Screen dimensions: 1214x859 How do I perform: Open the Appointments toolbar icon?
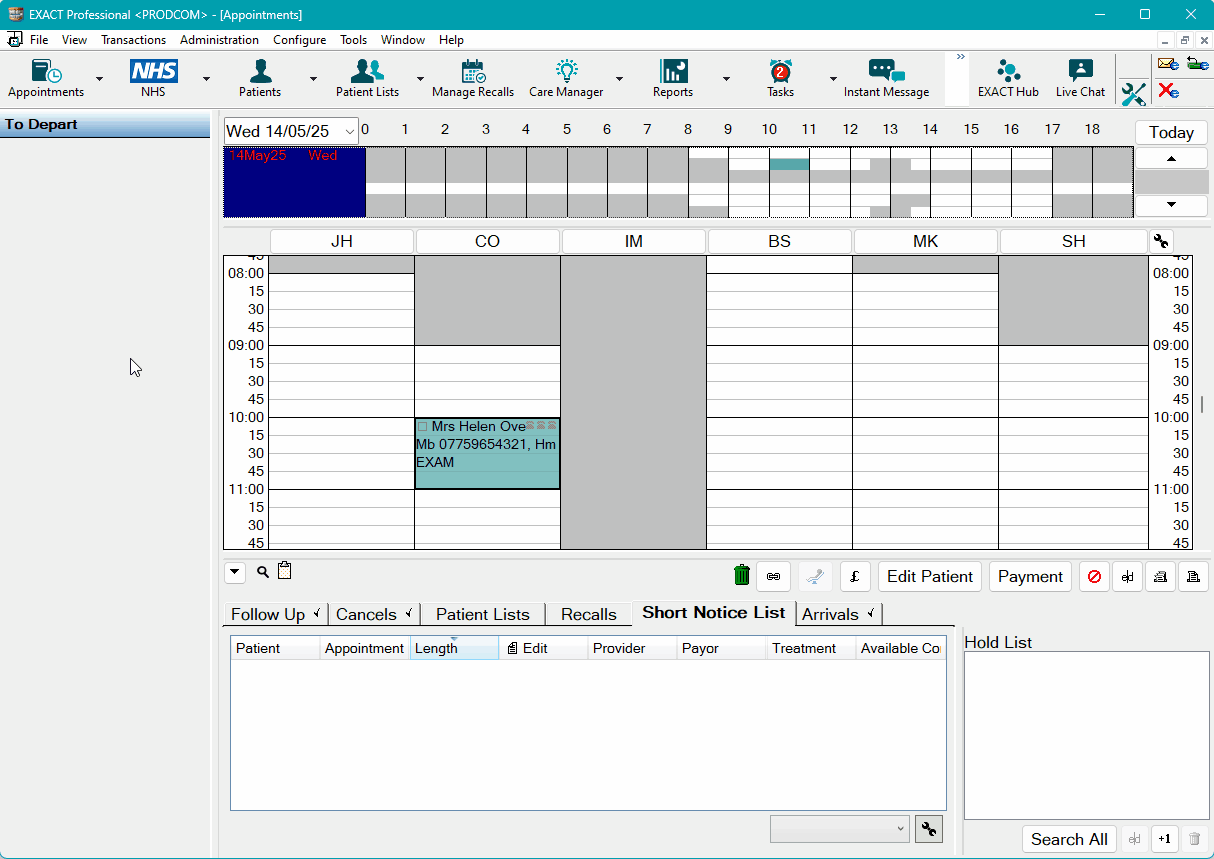[46, 78]
